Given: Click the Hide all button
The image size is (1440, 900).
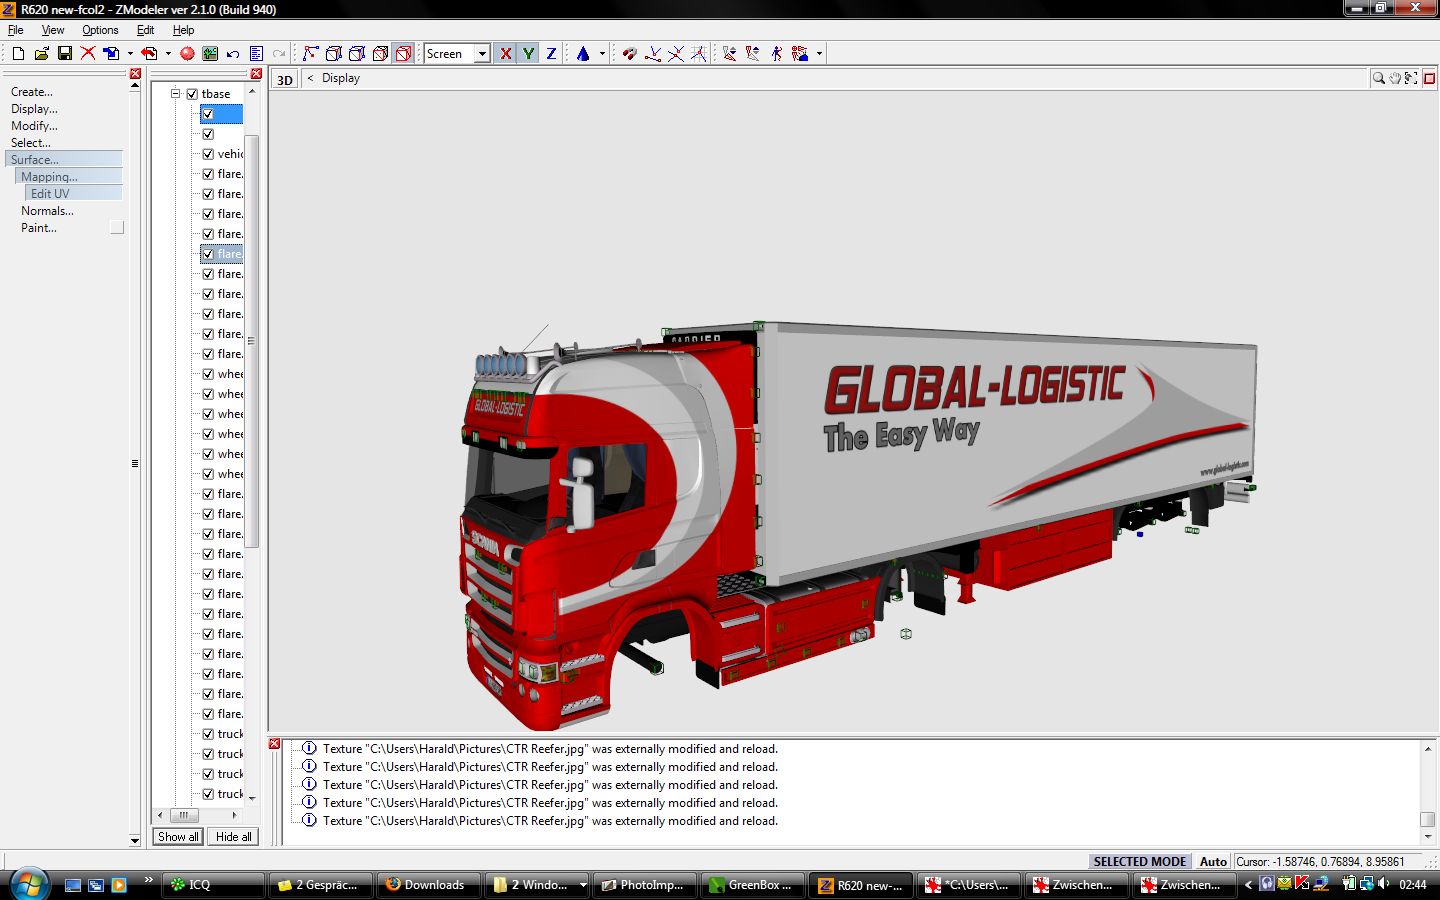Looking at the screenshot, I should (233, 837).
